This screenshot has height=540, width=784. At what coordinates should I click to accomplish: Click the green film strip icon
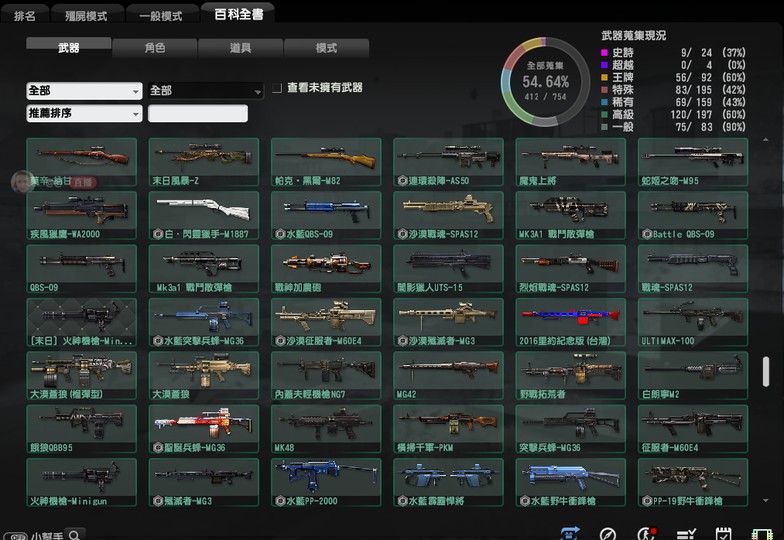coord(762,533)
